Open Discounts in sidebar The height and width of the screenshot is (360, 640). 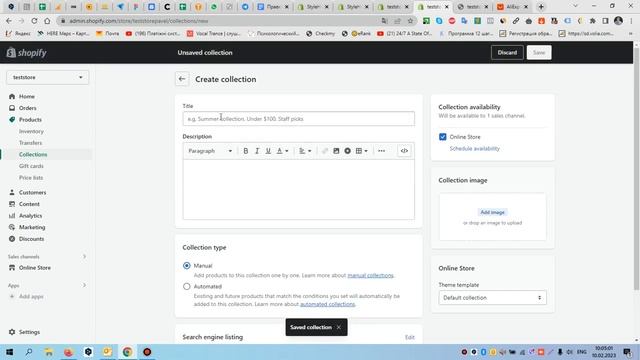click(x=31, y=239)
